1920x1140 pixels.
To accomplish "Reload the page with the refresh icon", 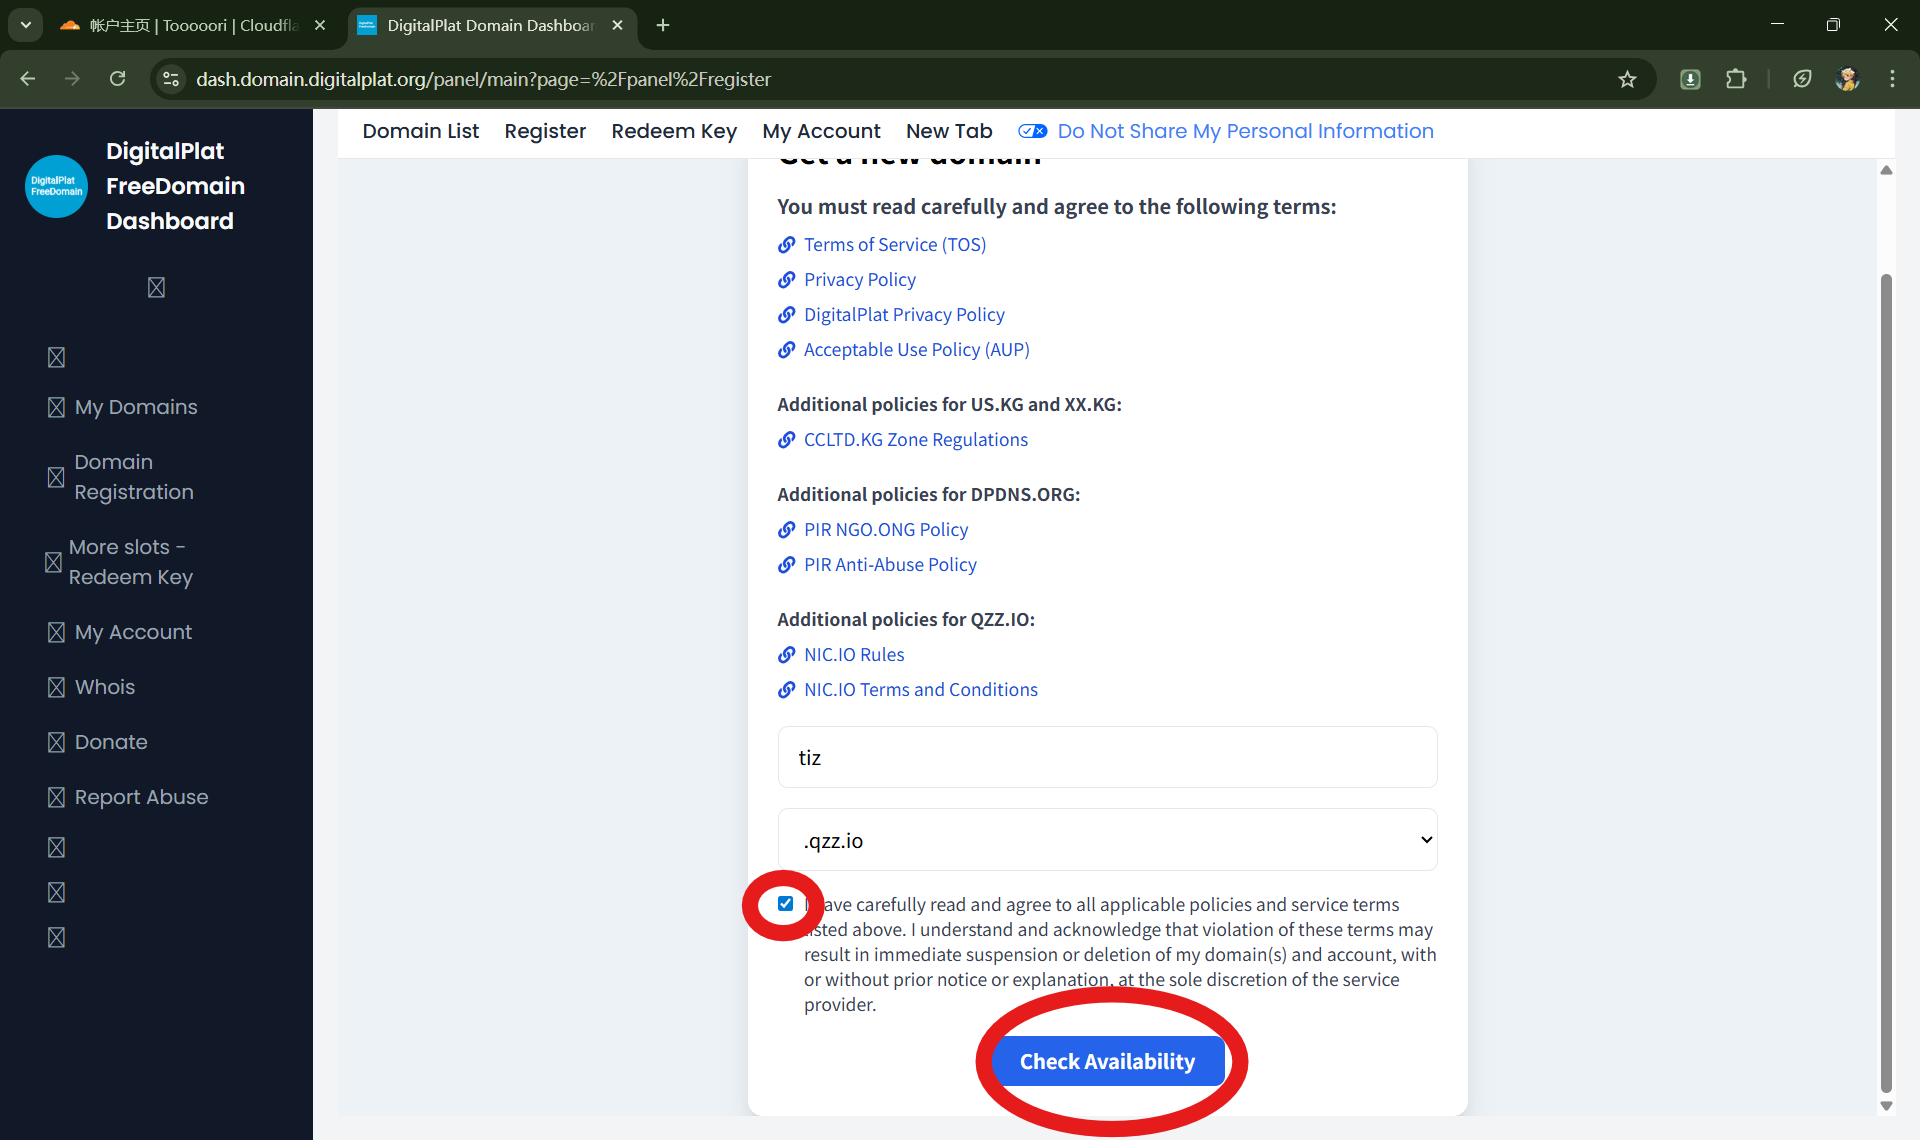I will point(118,79).
